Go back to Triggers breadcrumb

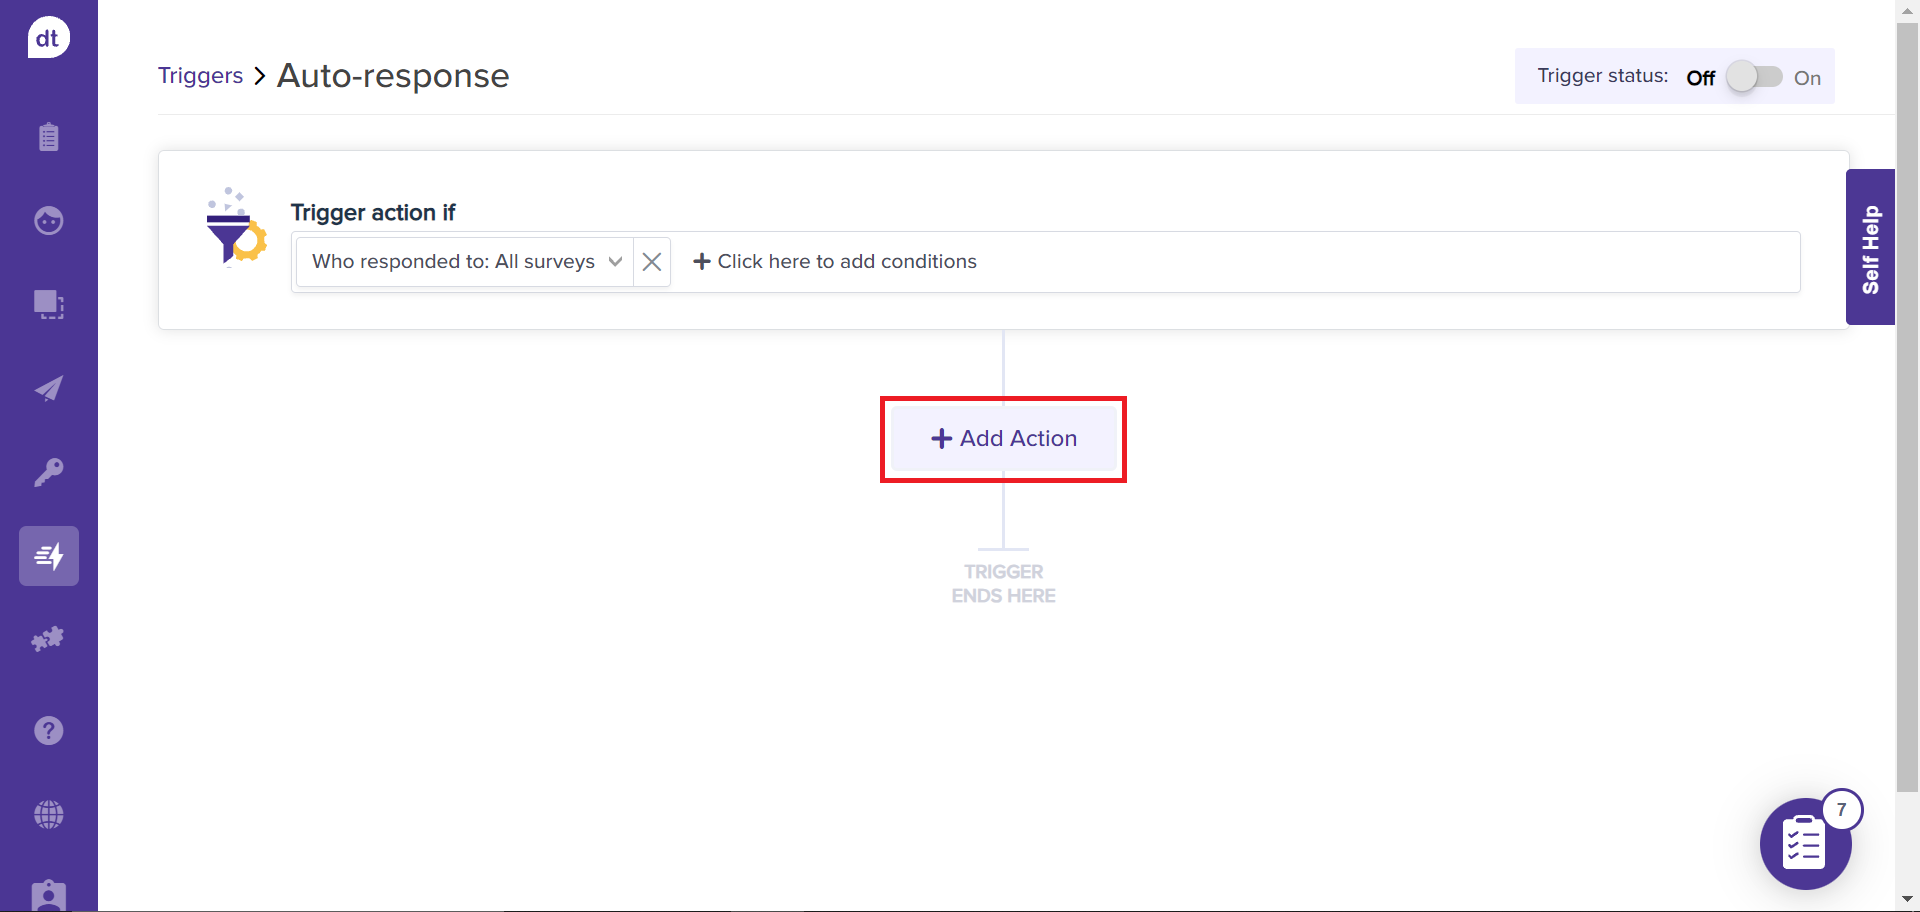coord(200,76)
